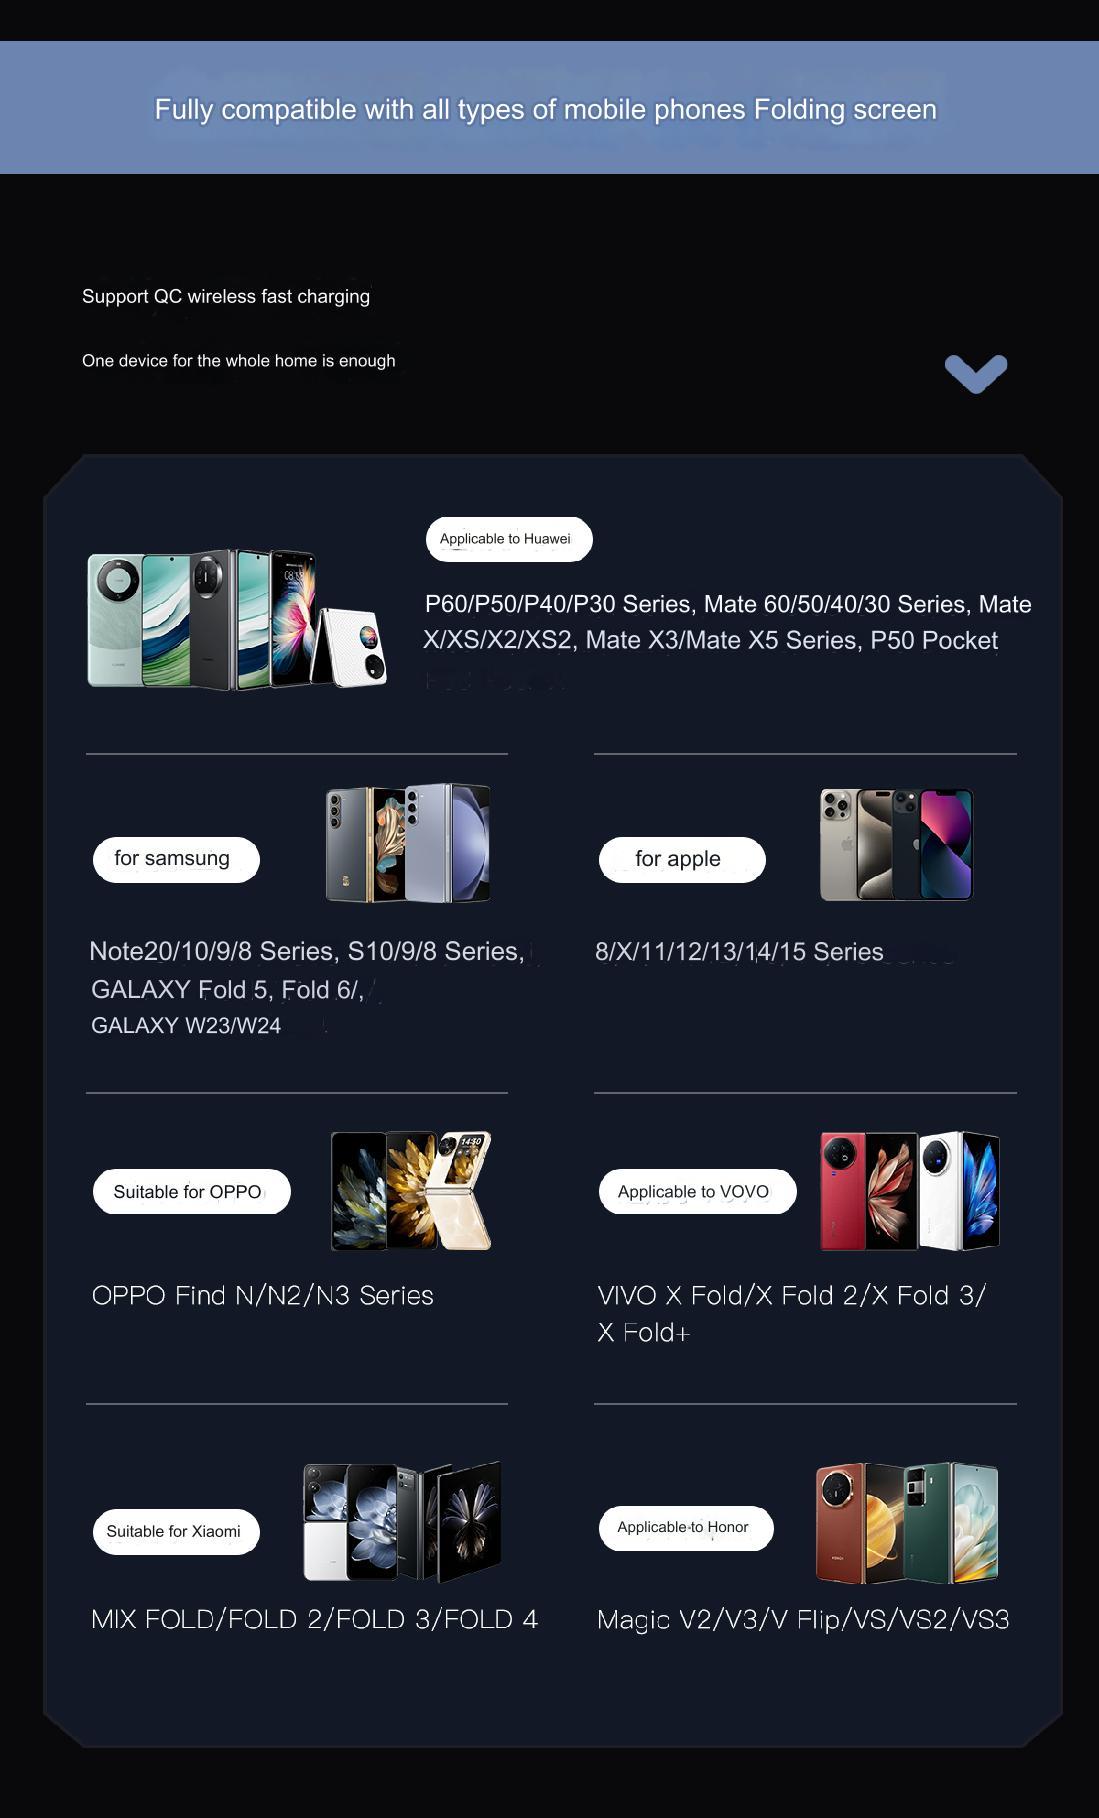Select the 'Applicable to Huawei' pill label

(509, 539)
